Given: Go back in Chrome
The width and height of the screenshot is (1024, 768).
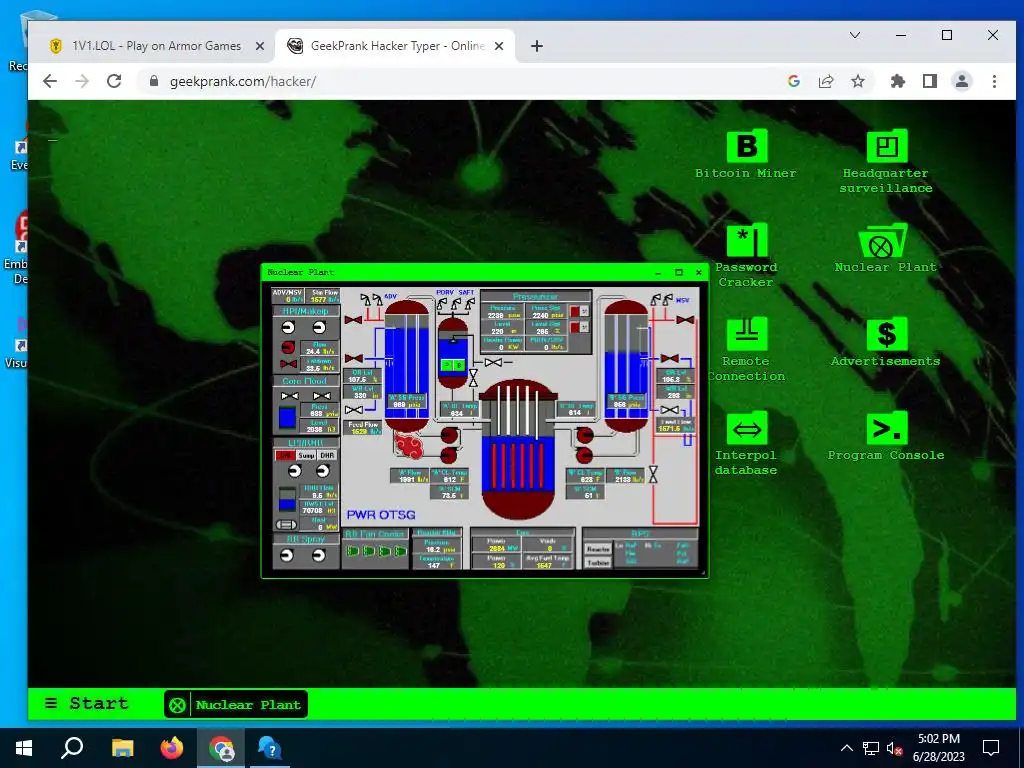Looking at the screenshot, I should point(50,81).
